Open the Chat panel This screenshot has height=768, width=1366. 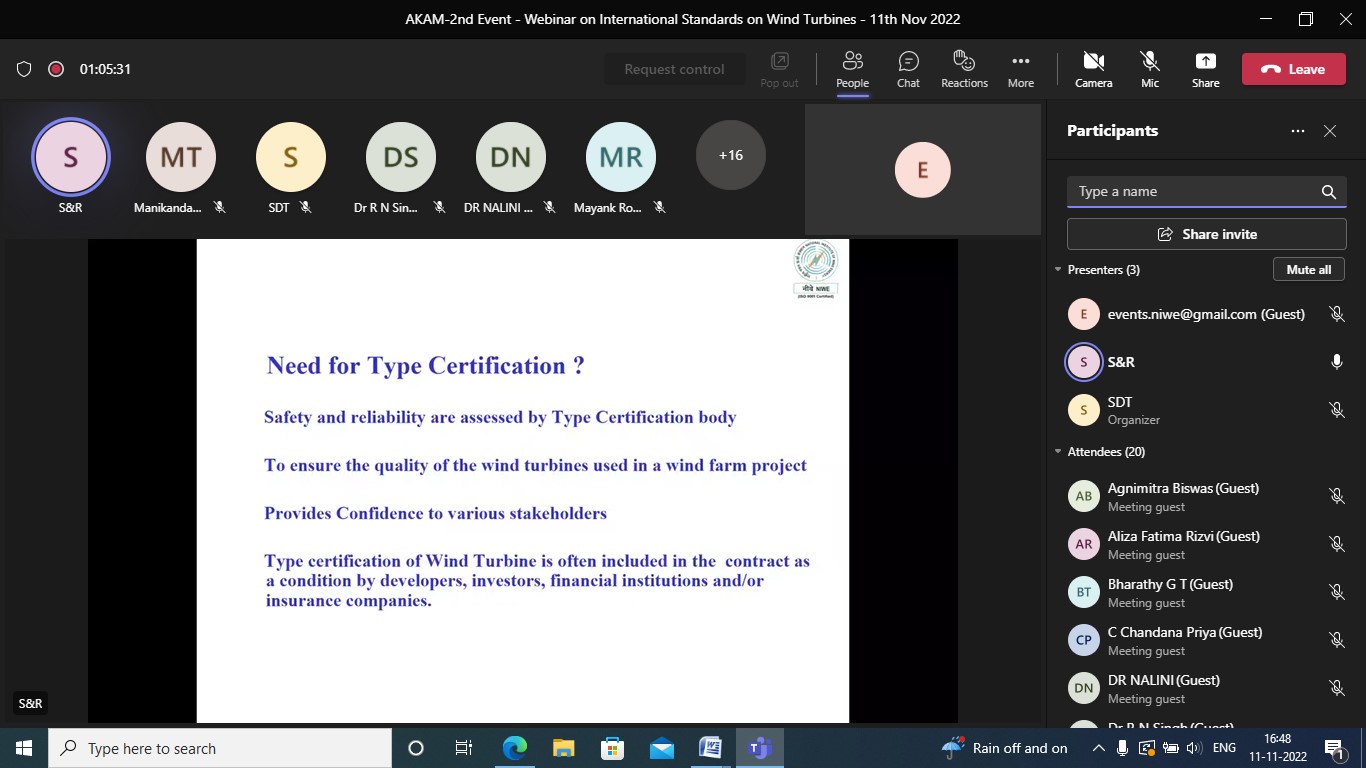tap(908, 69)
